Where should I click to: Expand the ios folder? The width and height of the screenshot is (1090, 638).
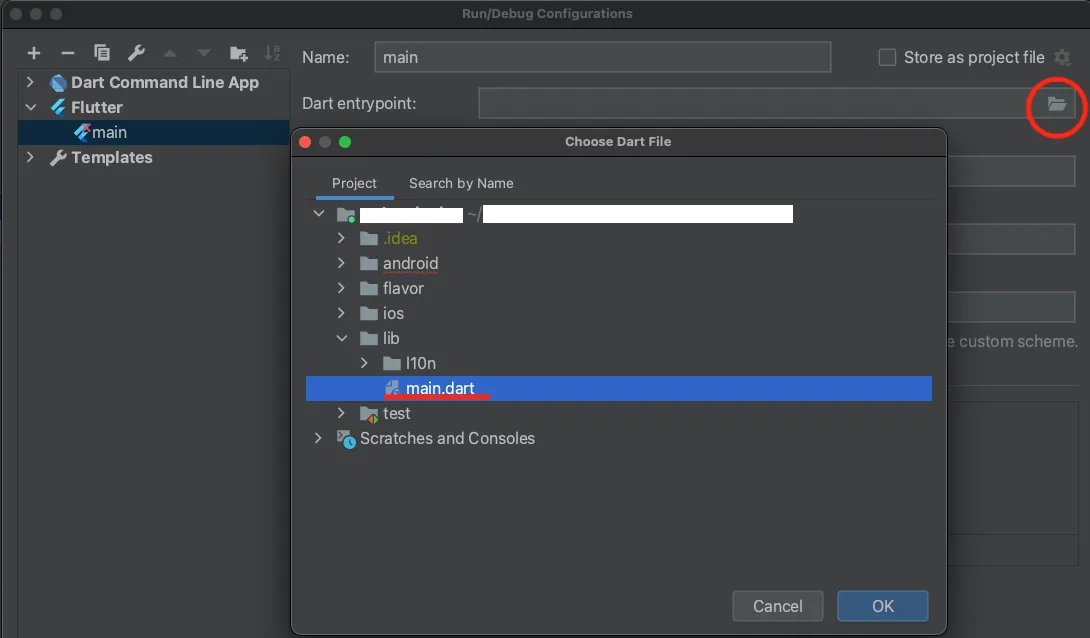(x=341, y=313)
